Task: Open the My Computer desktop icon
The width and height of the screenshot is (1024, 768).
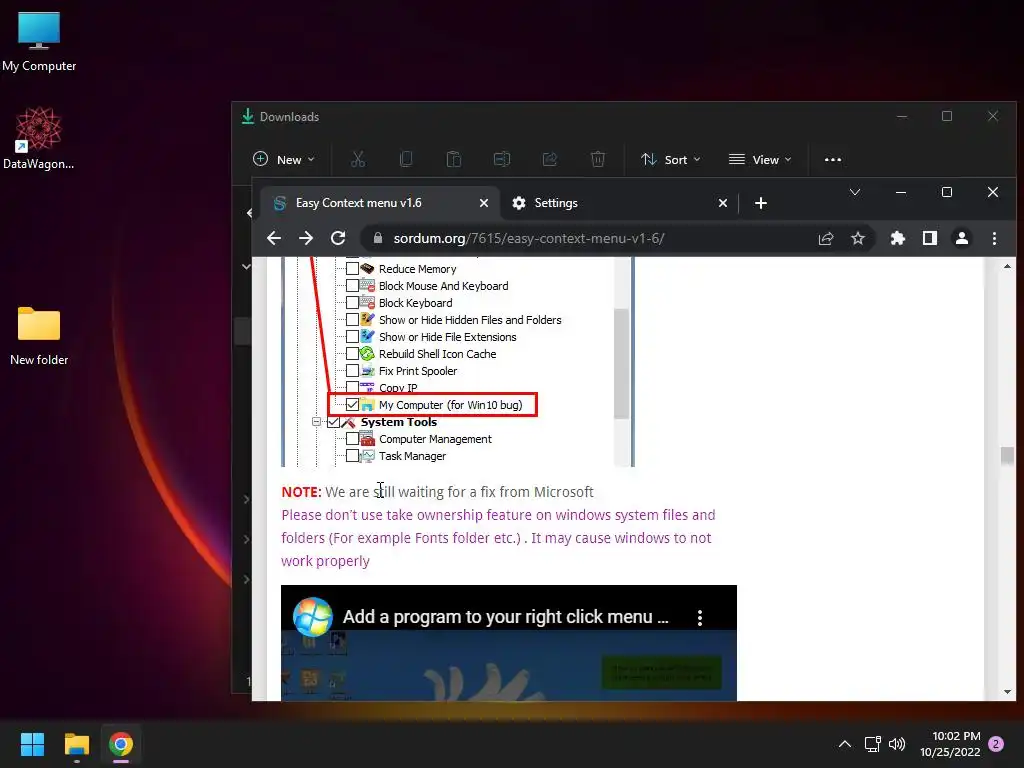Action: click(x=39, y=42)
